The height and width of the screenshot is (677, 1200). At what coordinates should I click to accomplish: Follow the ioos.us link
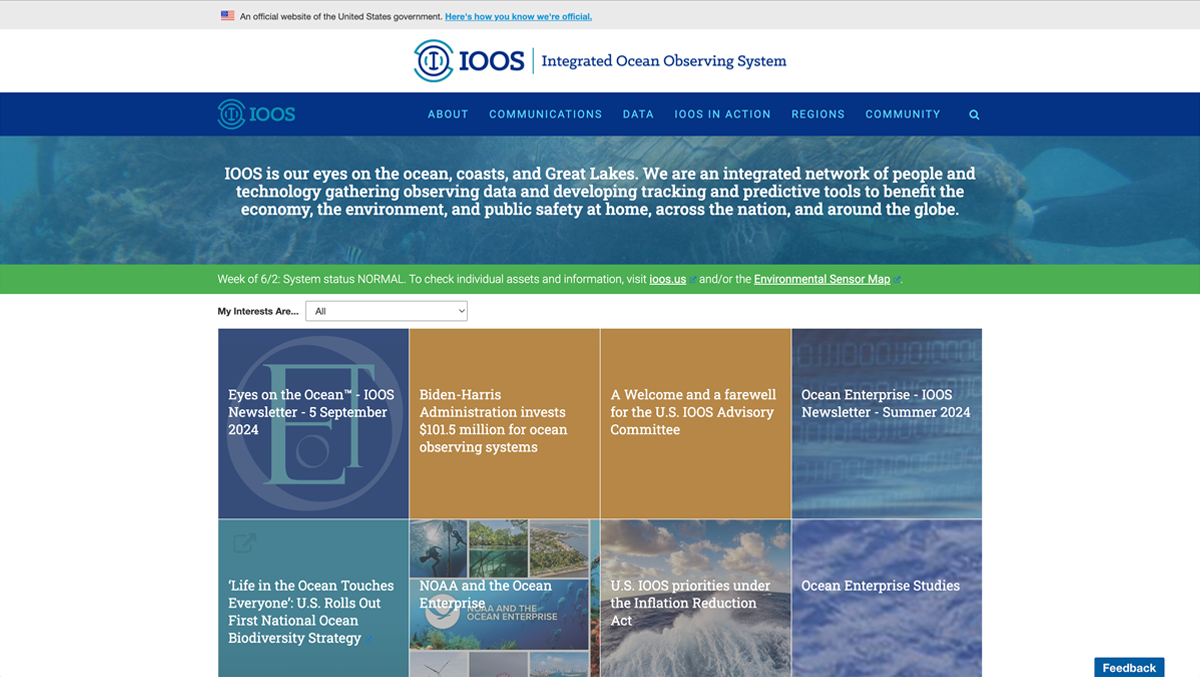[x=667, y=280]
